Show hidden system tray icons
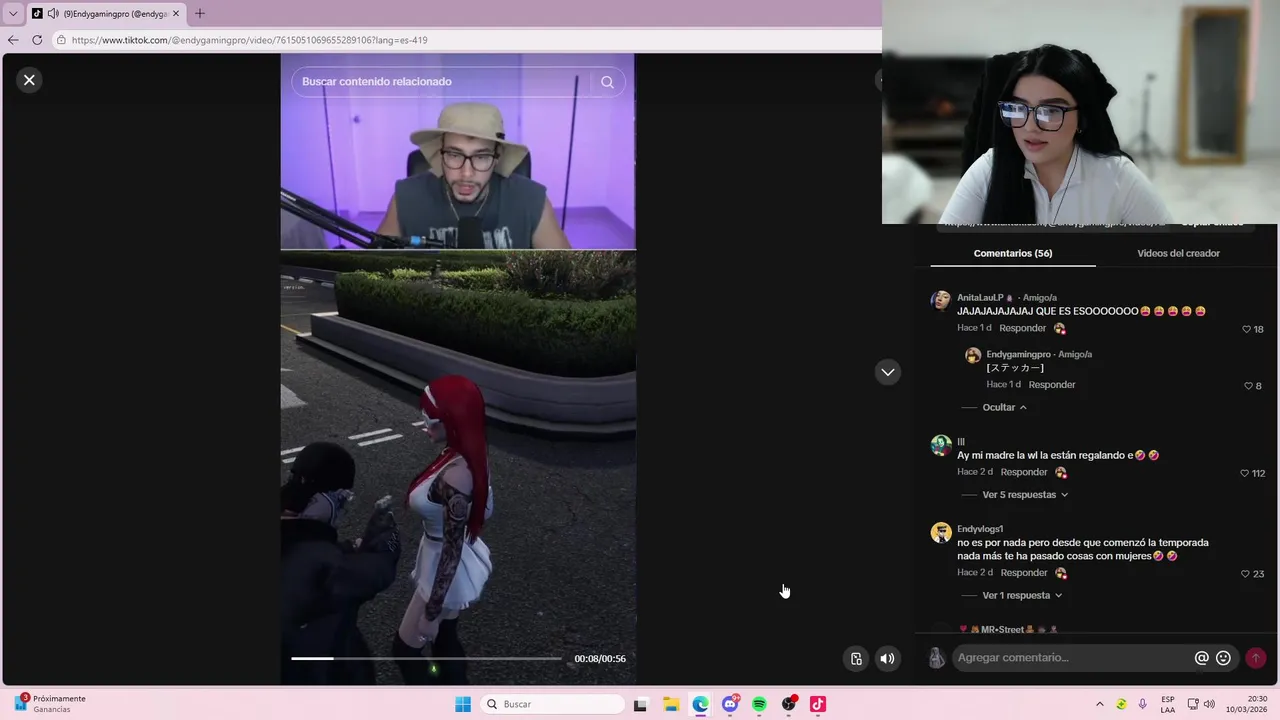 1100,704
